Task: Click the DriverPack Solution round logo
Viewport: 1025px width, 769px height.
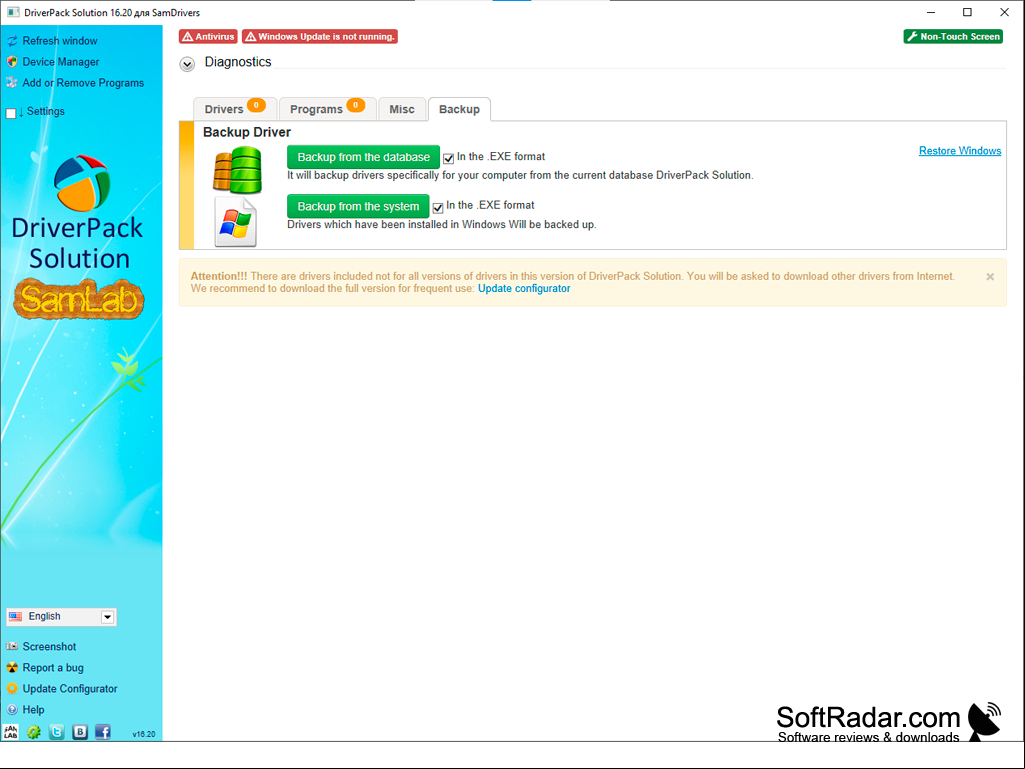Action: [x=81, y=183]
